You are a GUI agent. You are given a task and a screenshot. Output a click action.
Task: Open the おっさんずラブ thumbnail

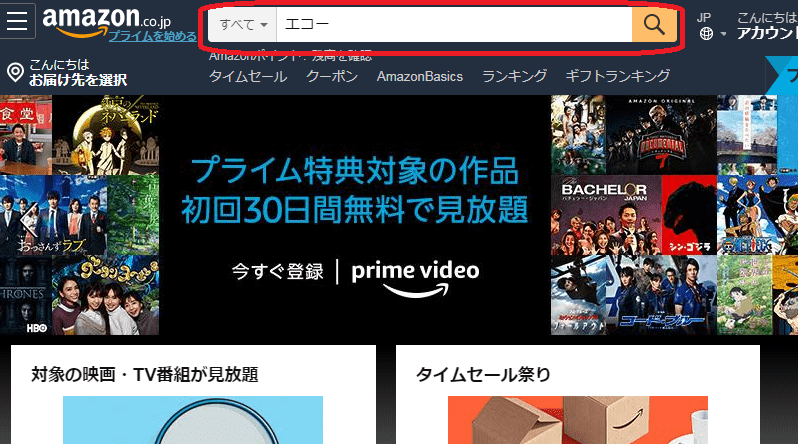[53, 215]
